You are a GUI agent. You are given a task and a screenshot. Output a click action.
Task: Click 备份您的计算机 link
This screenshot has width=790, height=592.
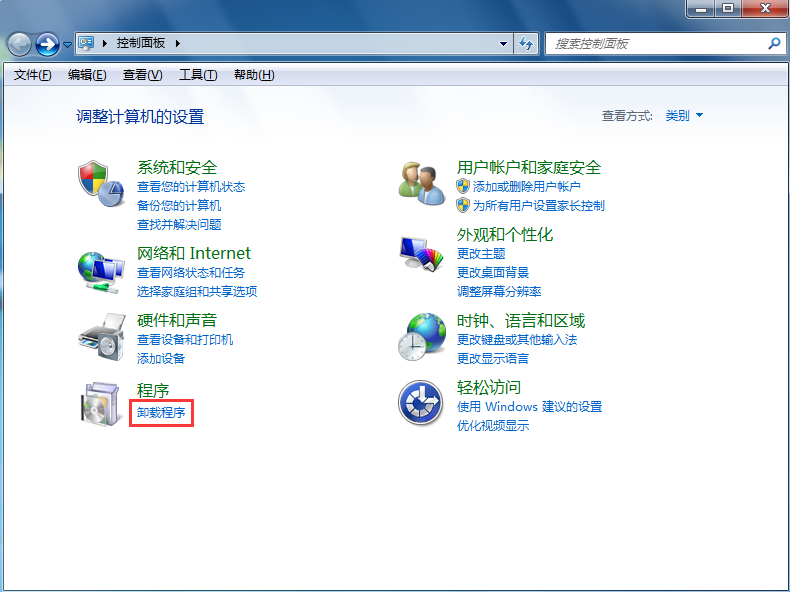pyautogui.click(x=179, y=206)
